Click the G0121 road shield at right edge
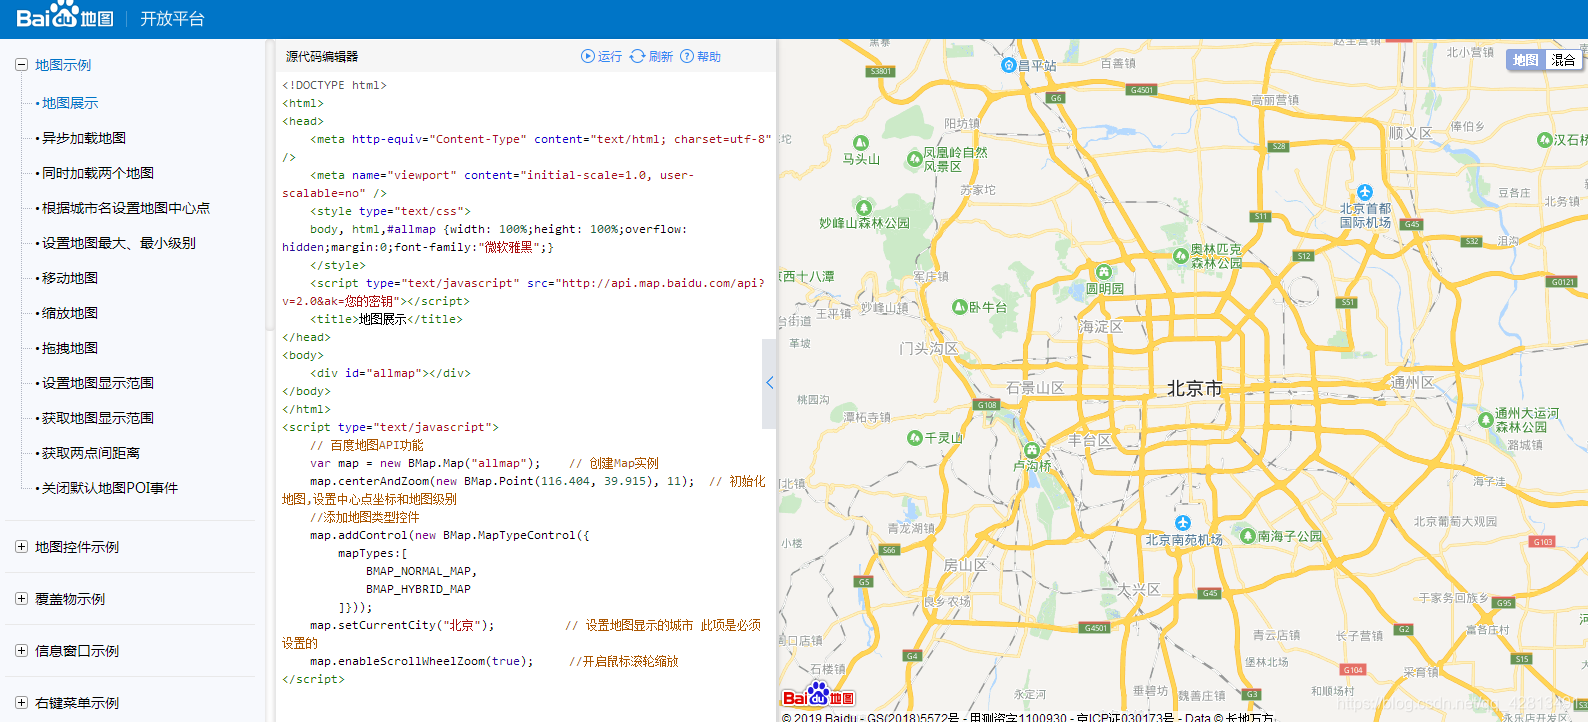Image resolution: width=1588 pixels, height=722 pixels. click(1563, 282)
